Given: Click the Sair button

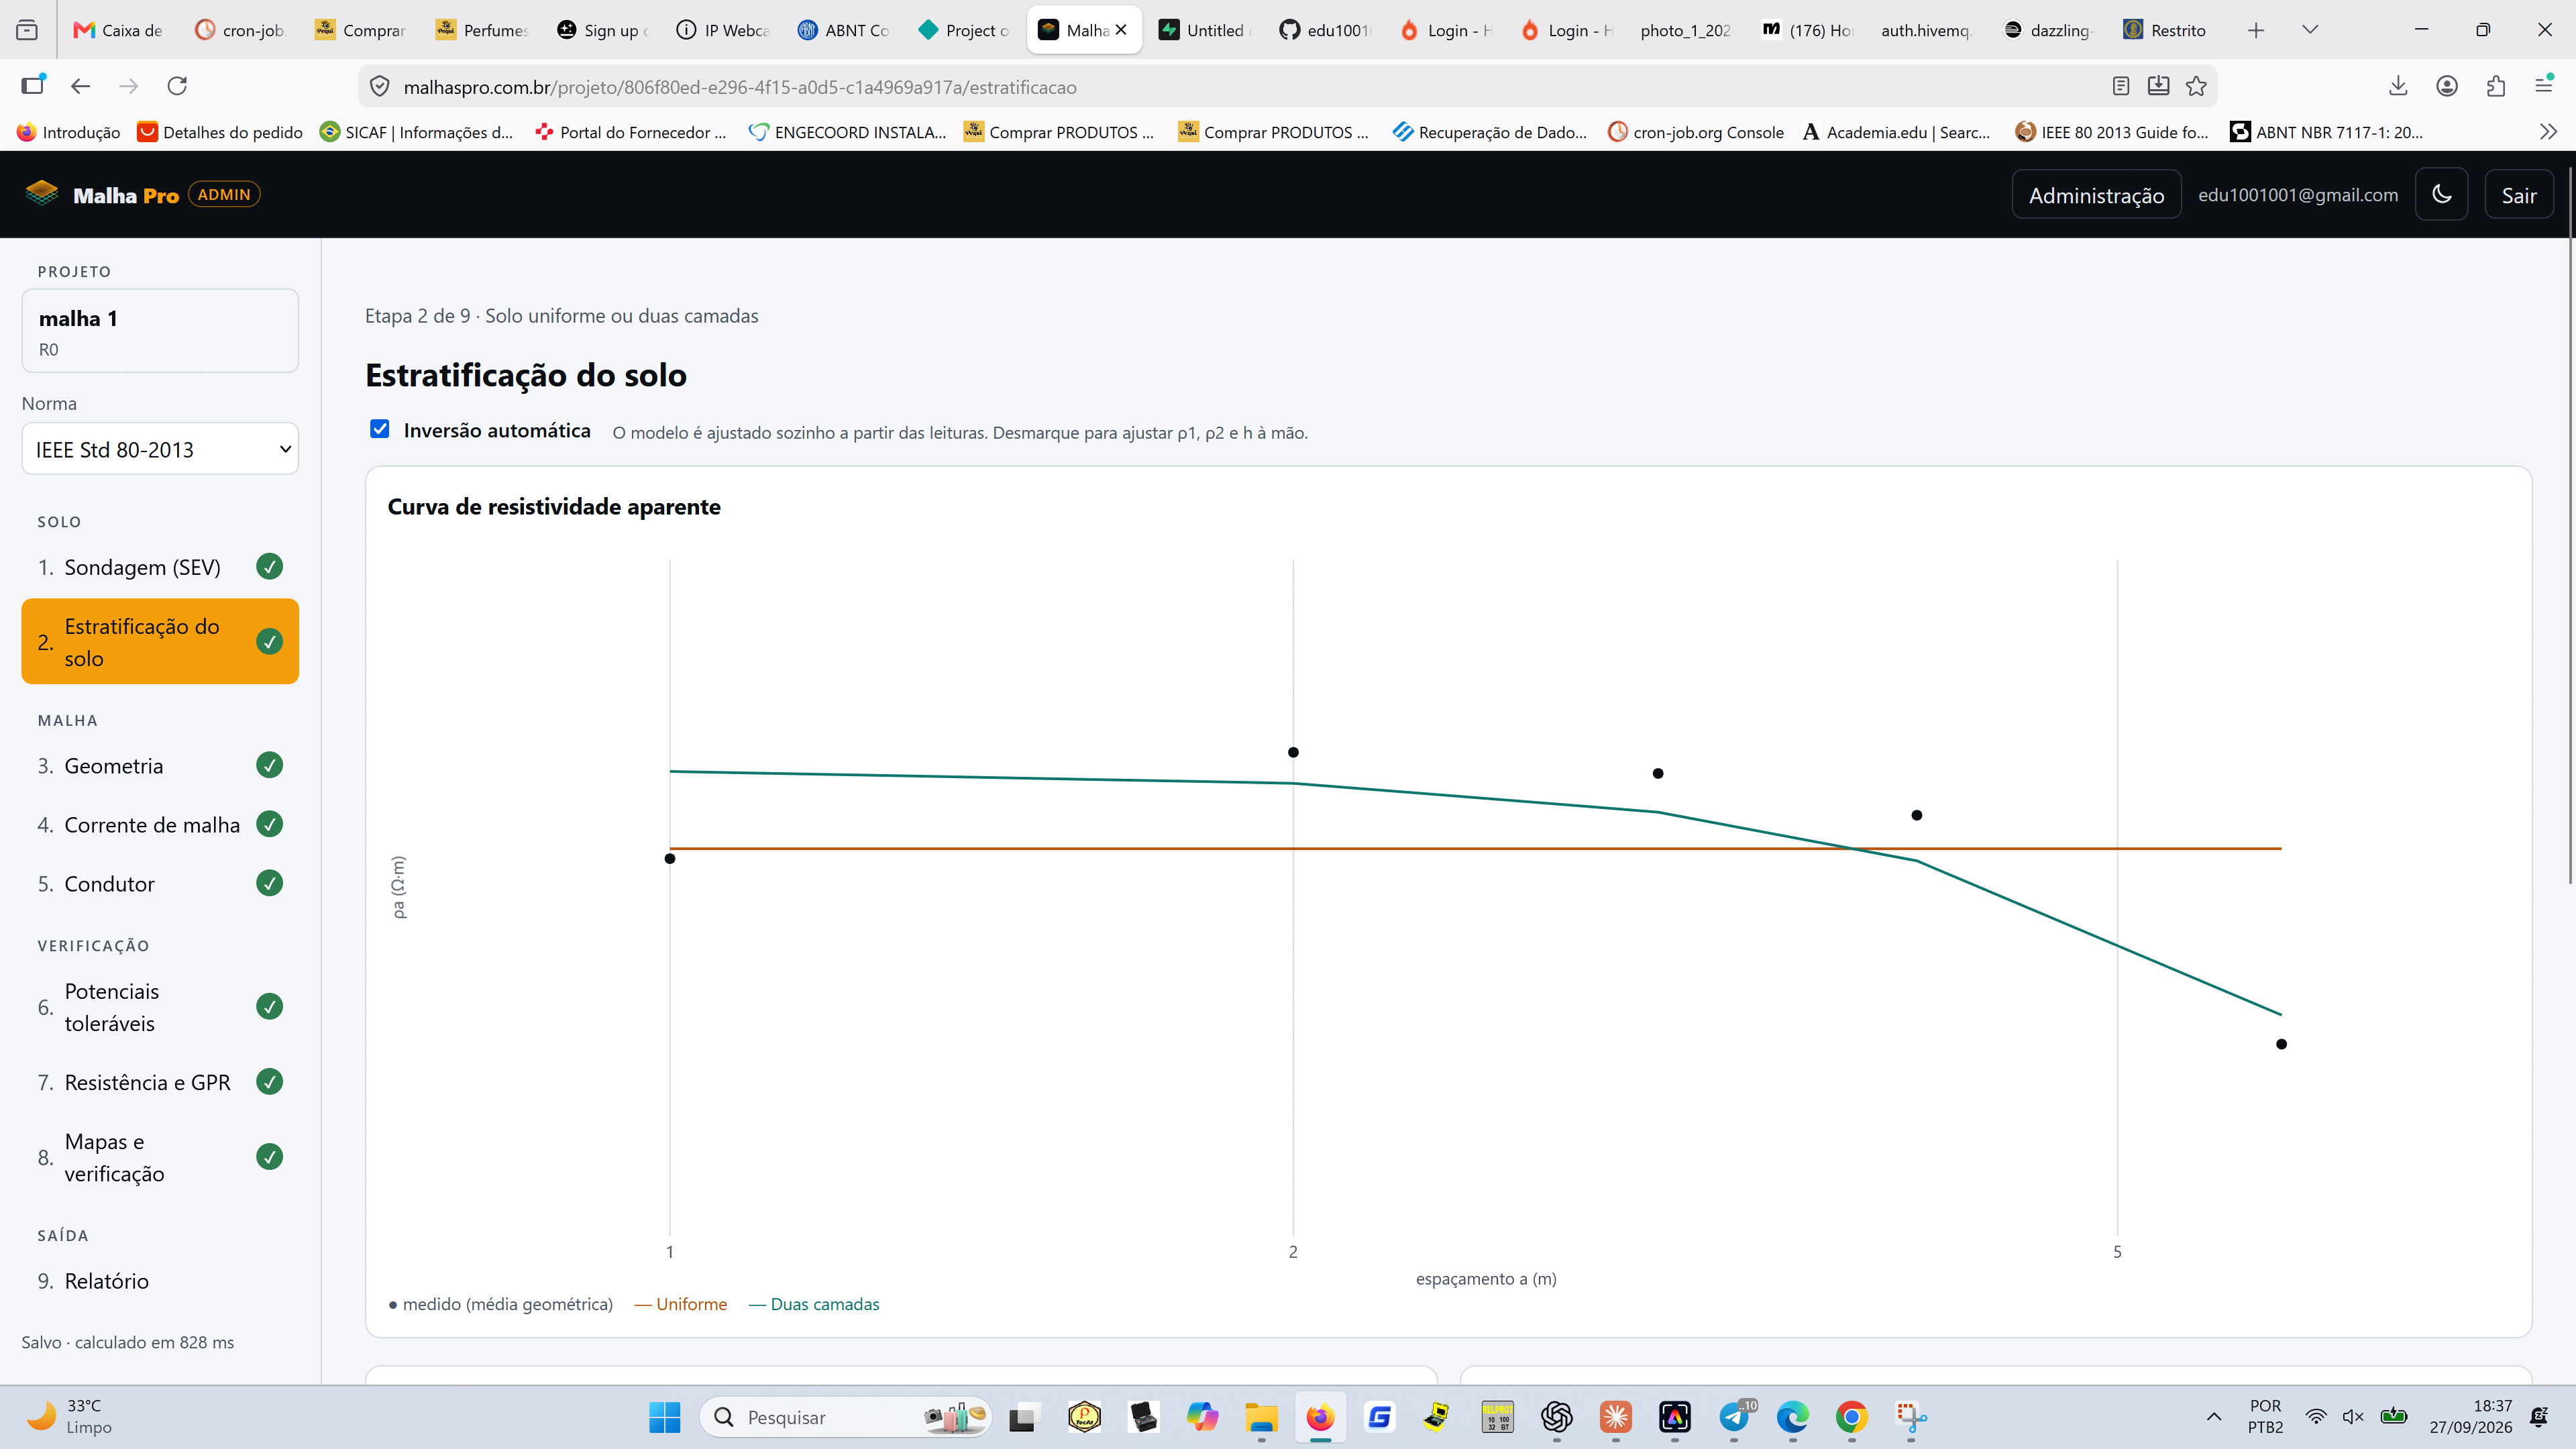Looking at the screenshot, I should (x=2518, y=195).
